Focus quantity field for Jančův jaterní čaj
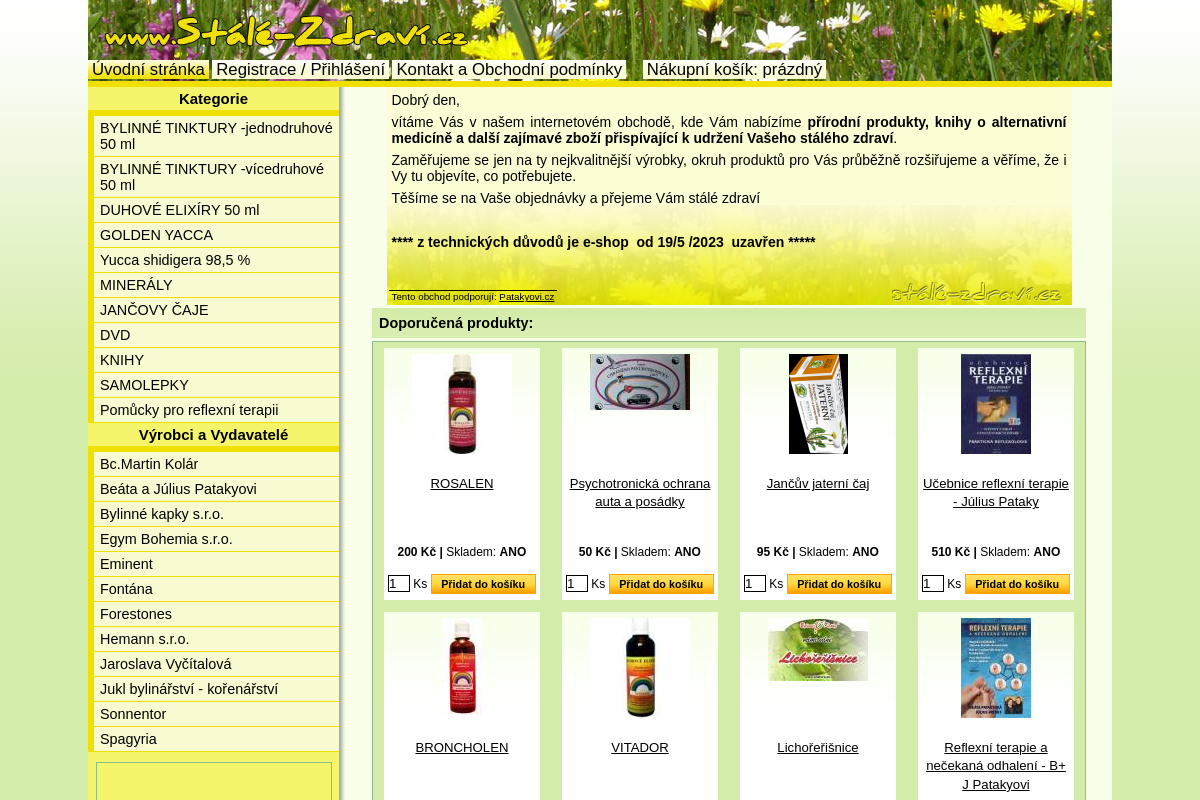 tap(755, 584)
